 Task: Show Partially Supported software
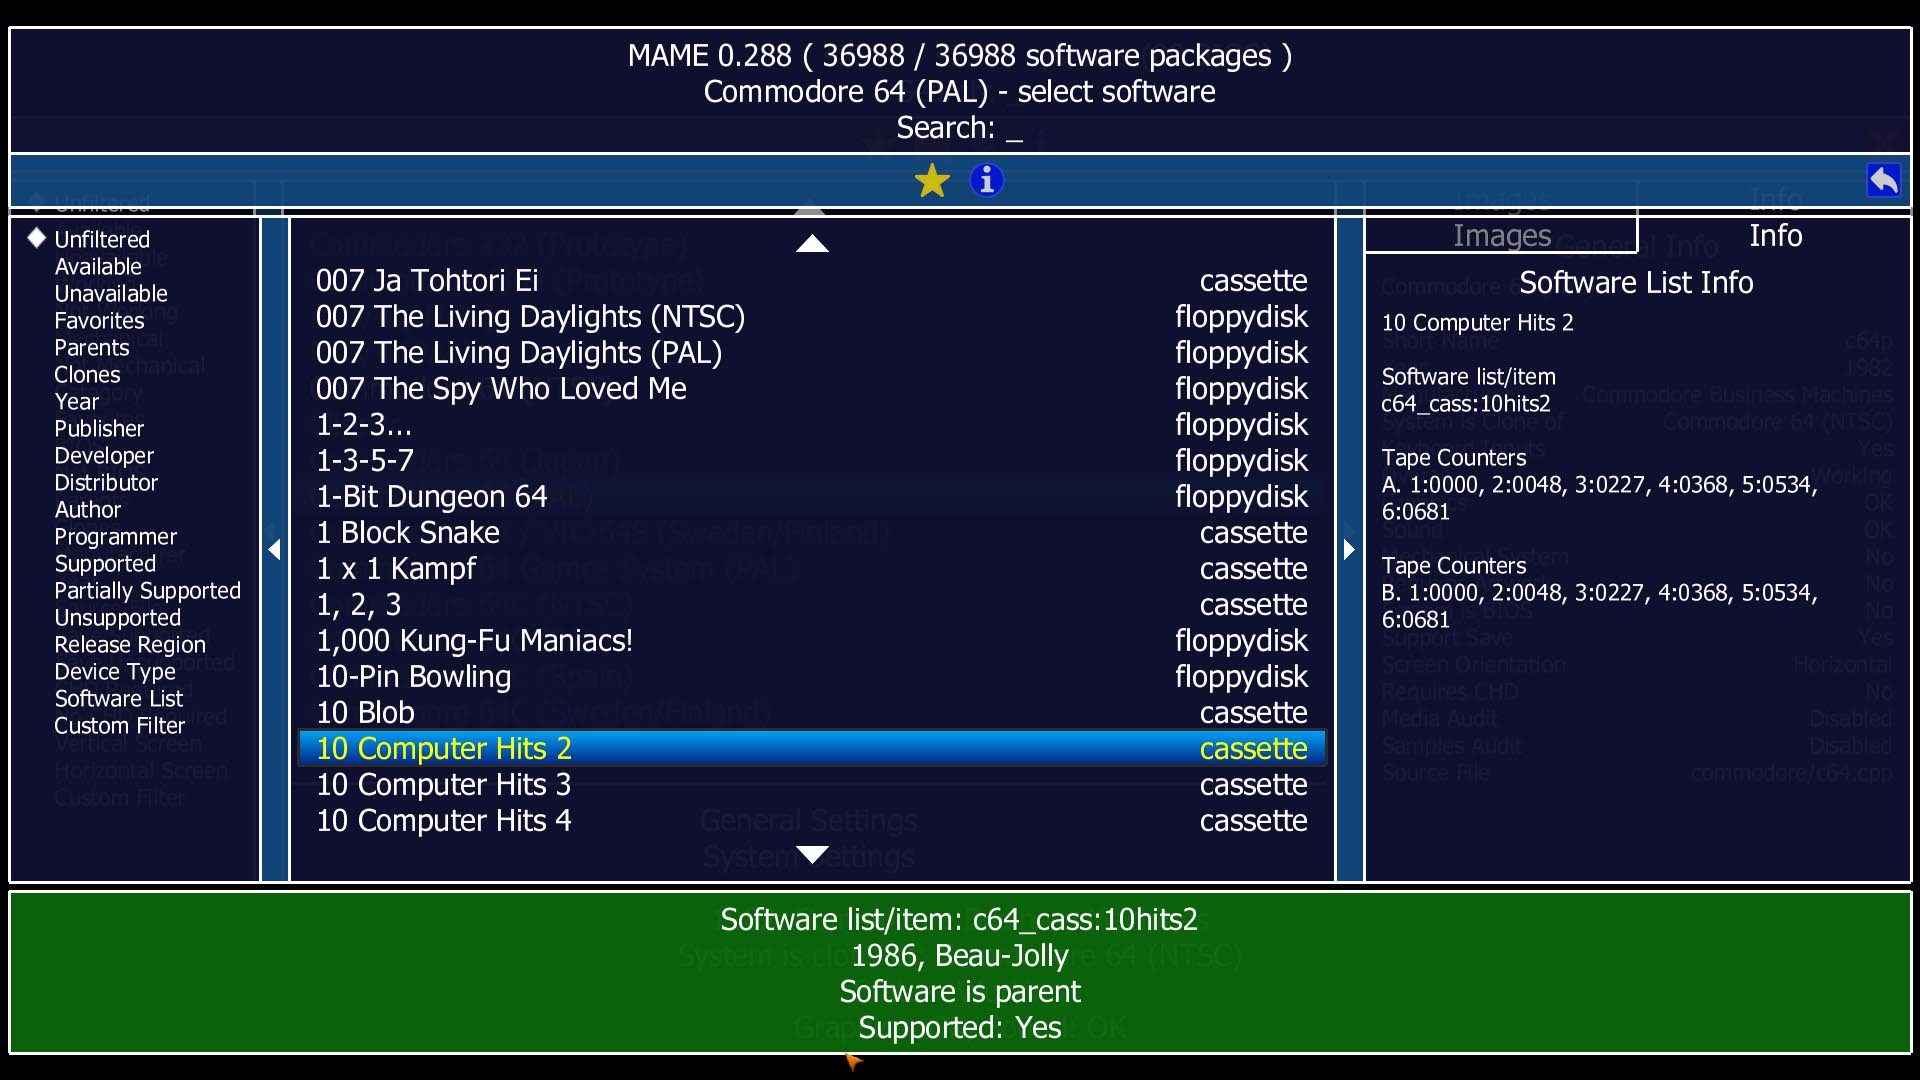[148, 590]
